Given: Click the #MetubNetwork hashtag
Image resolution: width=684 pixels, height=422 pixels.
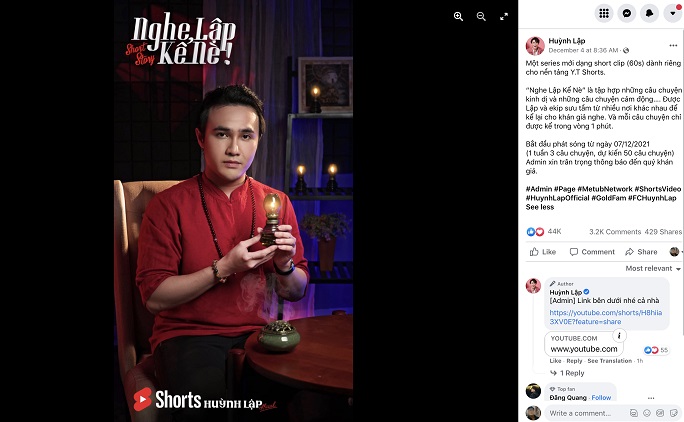Looking at the screenshot, I should (x=605, y=189).
